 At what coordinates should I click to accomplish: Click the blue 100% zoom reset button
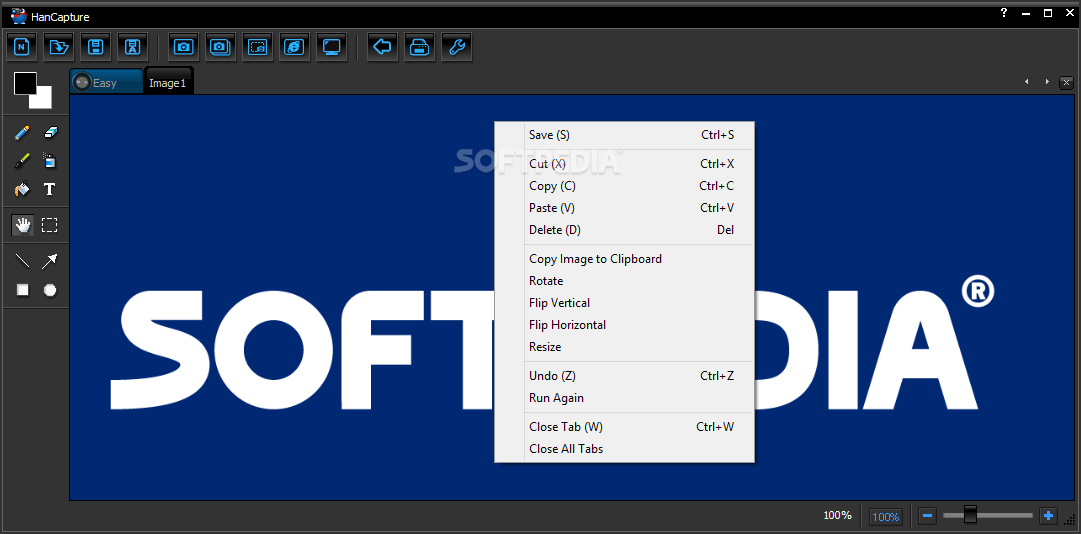885,516
